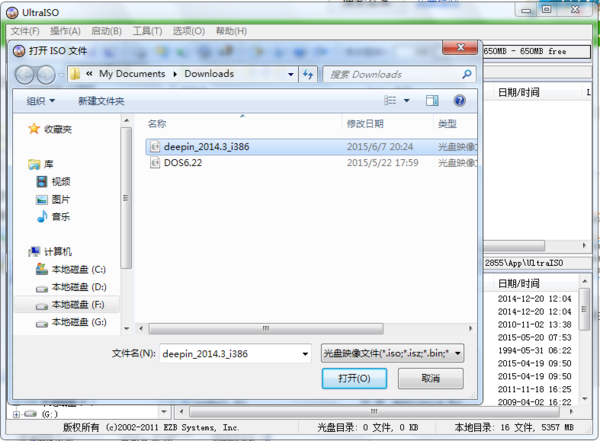Viewport: 600px width, 441px height.
Task: Select the 2010-11-02 13:38 row
Action: [x=534, y=325]
